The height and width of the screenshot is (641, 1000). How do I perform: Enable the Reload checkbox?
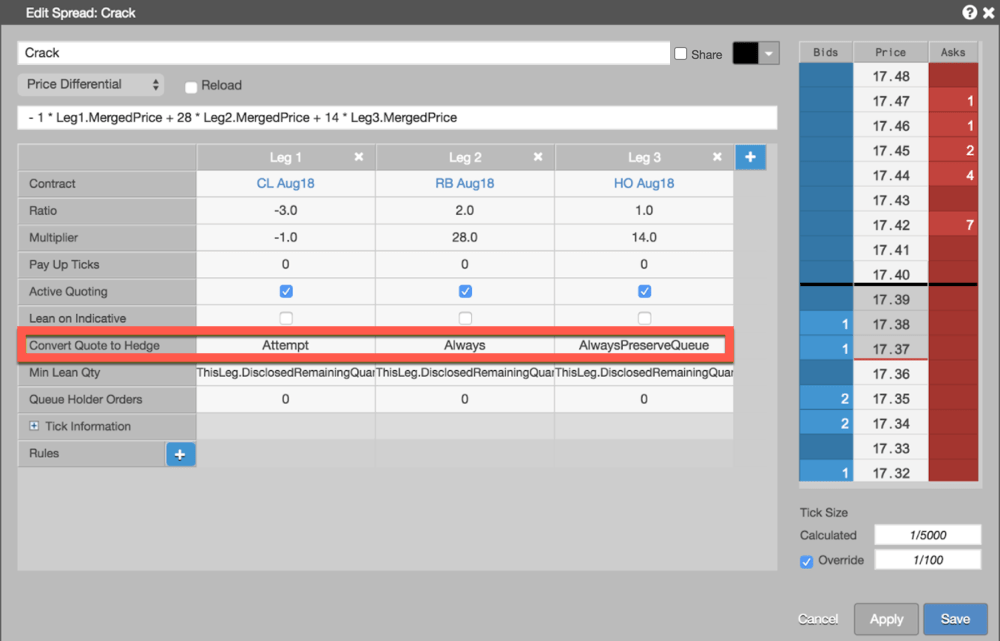(191, 87)
